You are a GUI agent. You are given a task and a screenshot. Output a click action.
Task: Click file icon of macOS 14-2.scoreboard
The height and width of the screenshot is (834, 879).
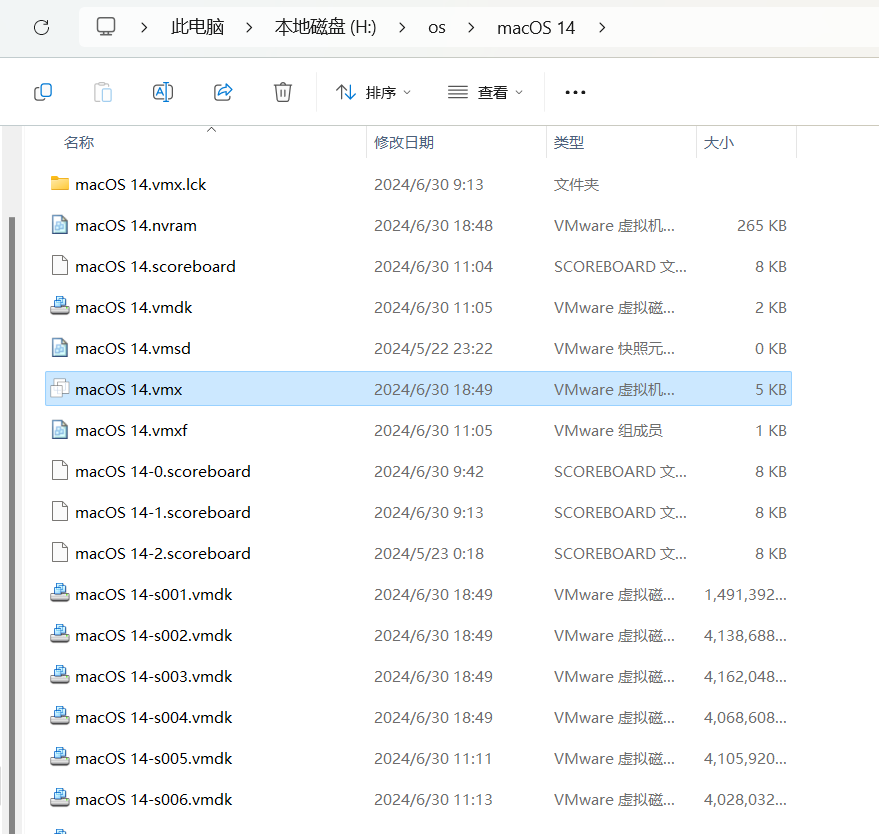click(x=60, y=553)
